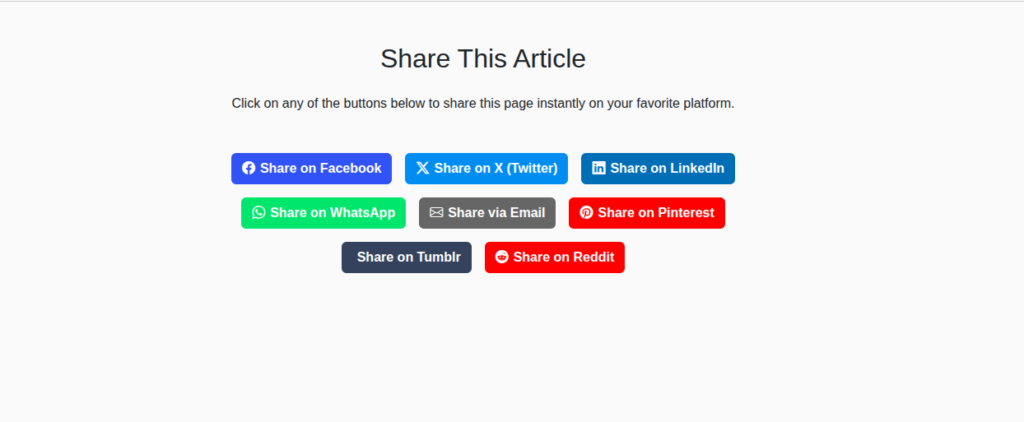The height and width of the screenshot is (422, 1024).
Task: Click the Share This Article heading
Action: pos(483,58)
